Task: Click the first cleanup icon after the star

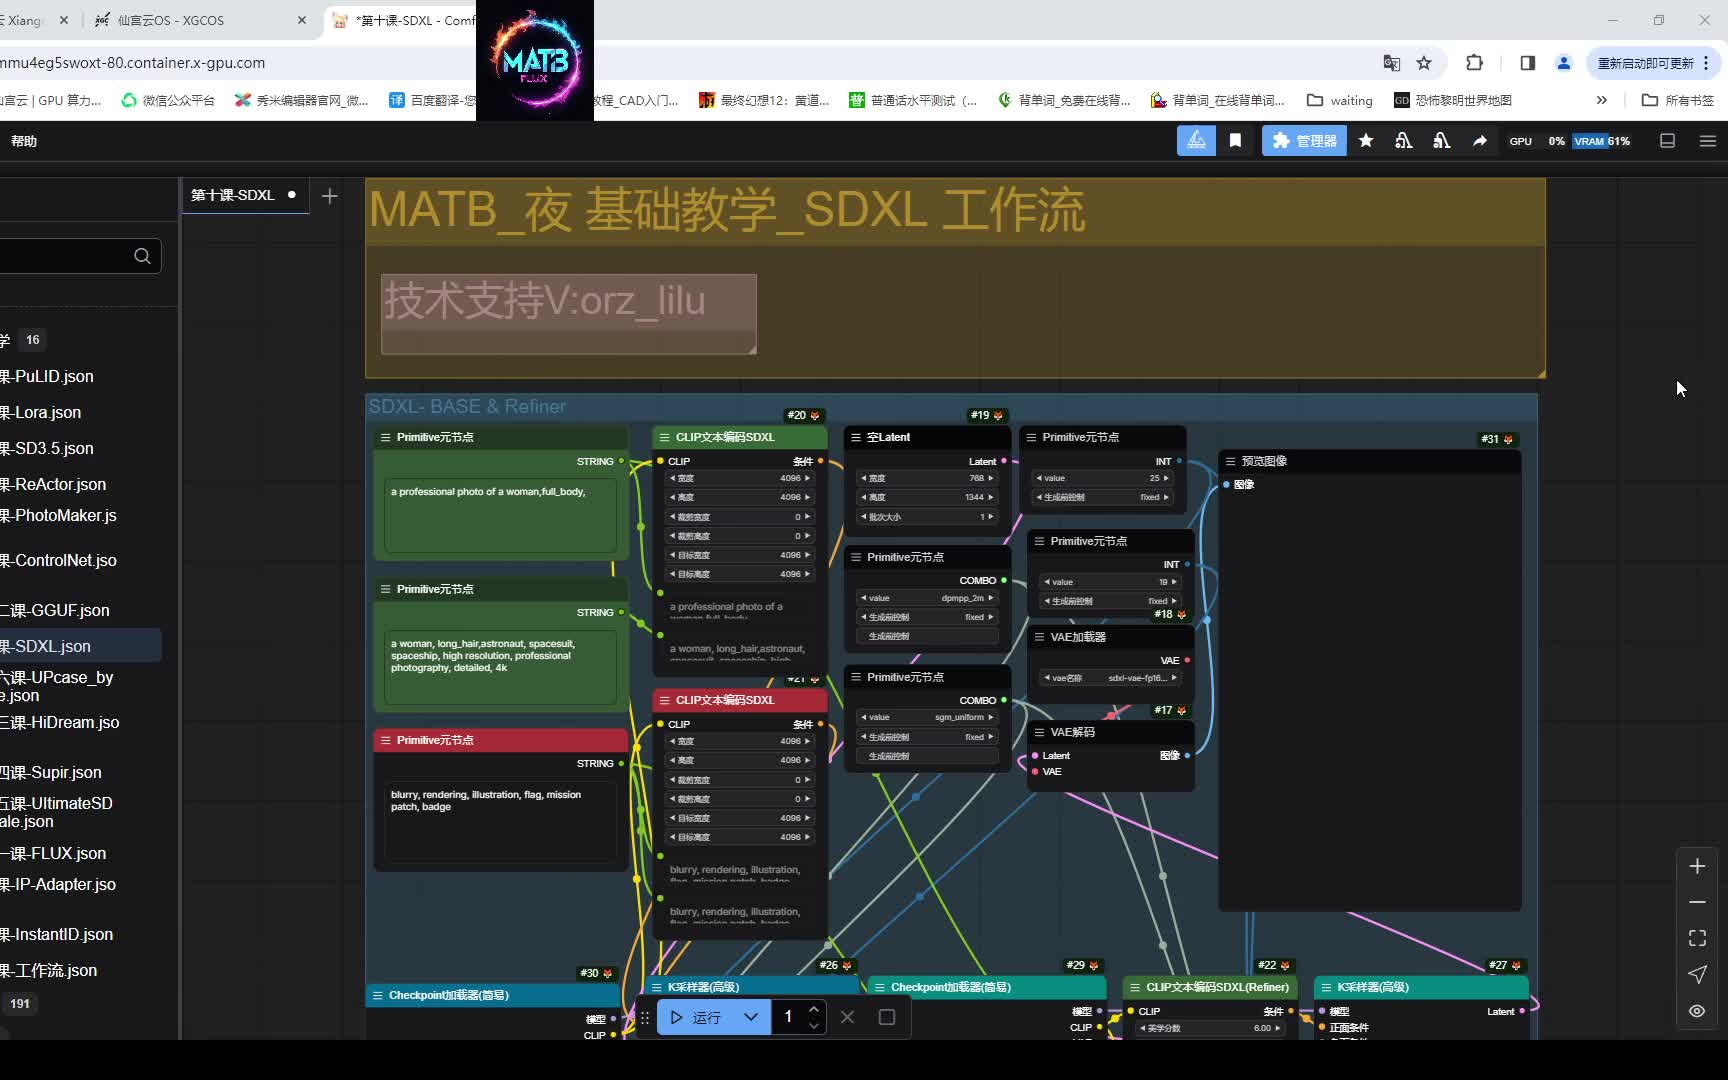Action: (1404, 141)
